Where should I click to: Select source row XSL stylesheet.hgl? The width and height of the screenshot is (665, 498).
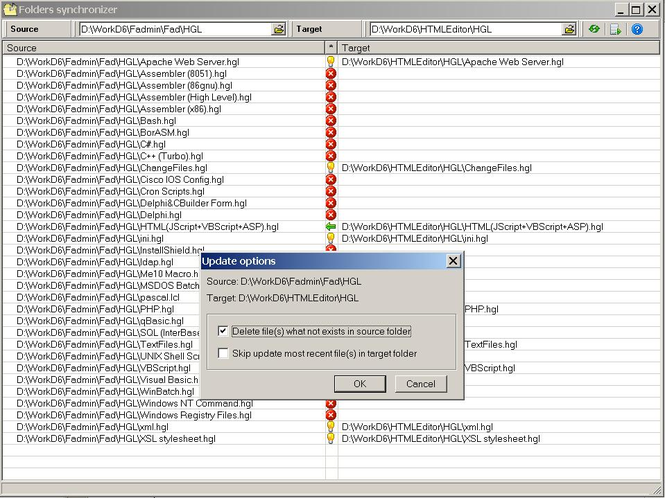tap(116, 439)
